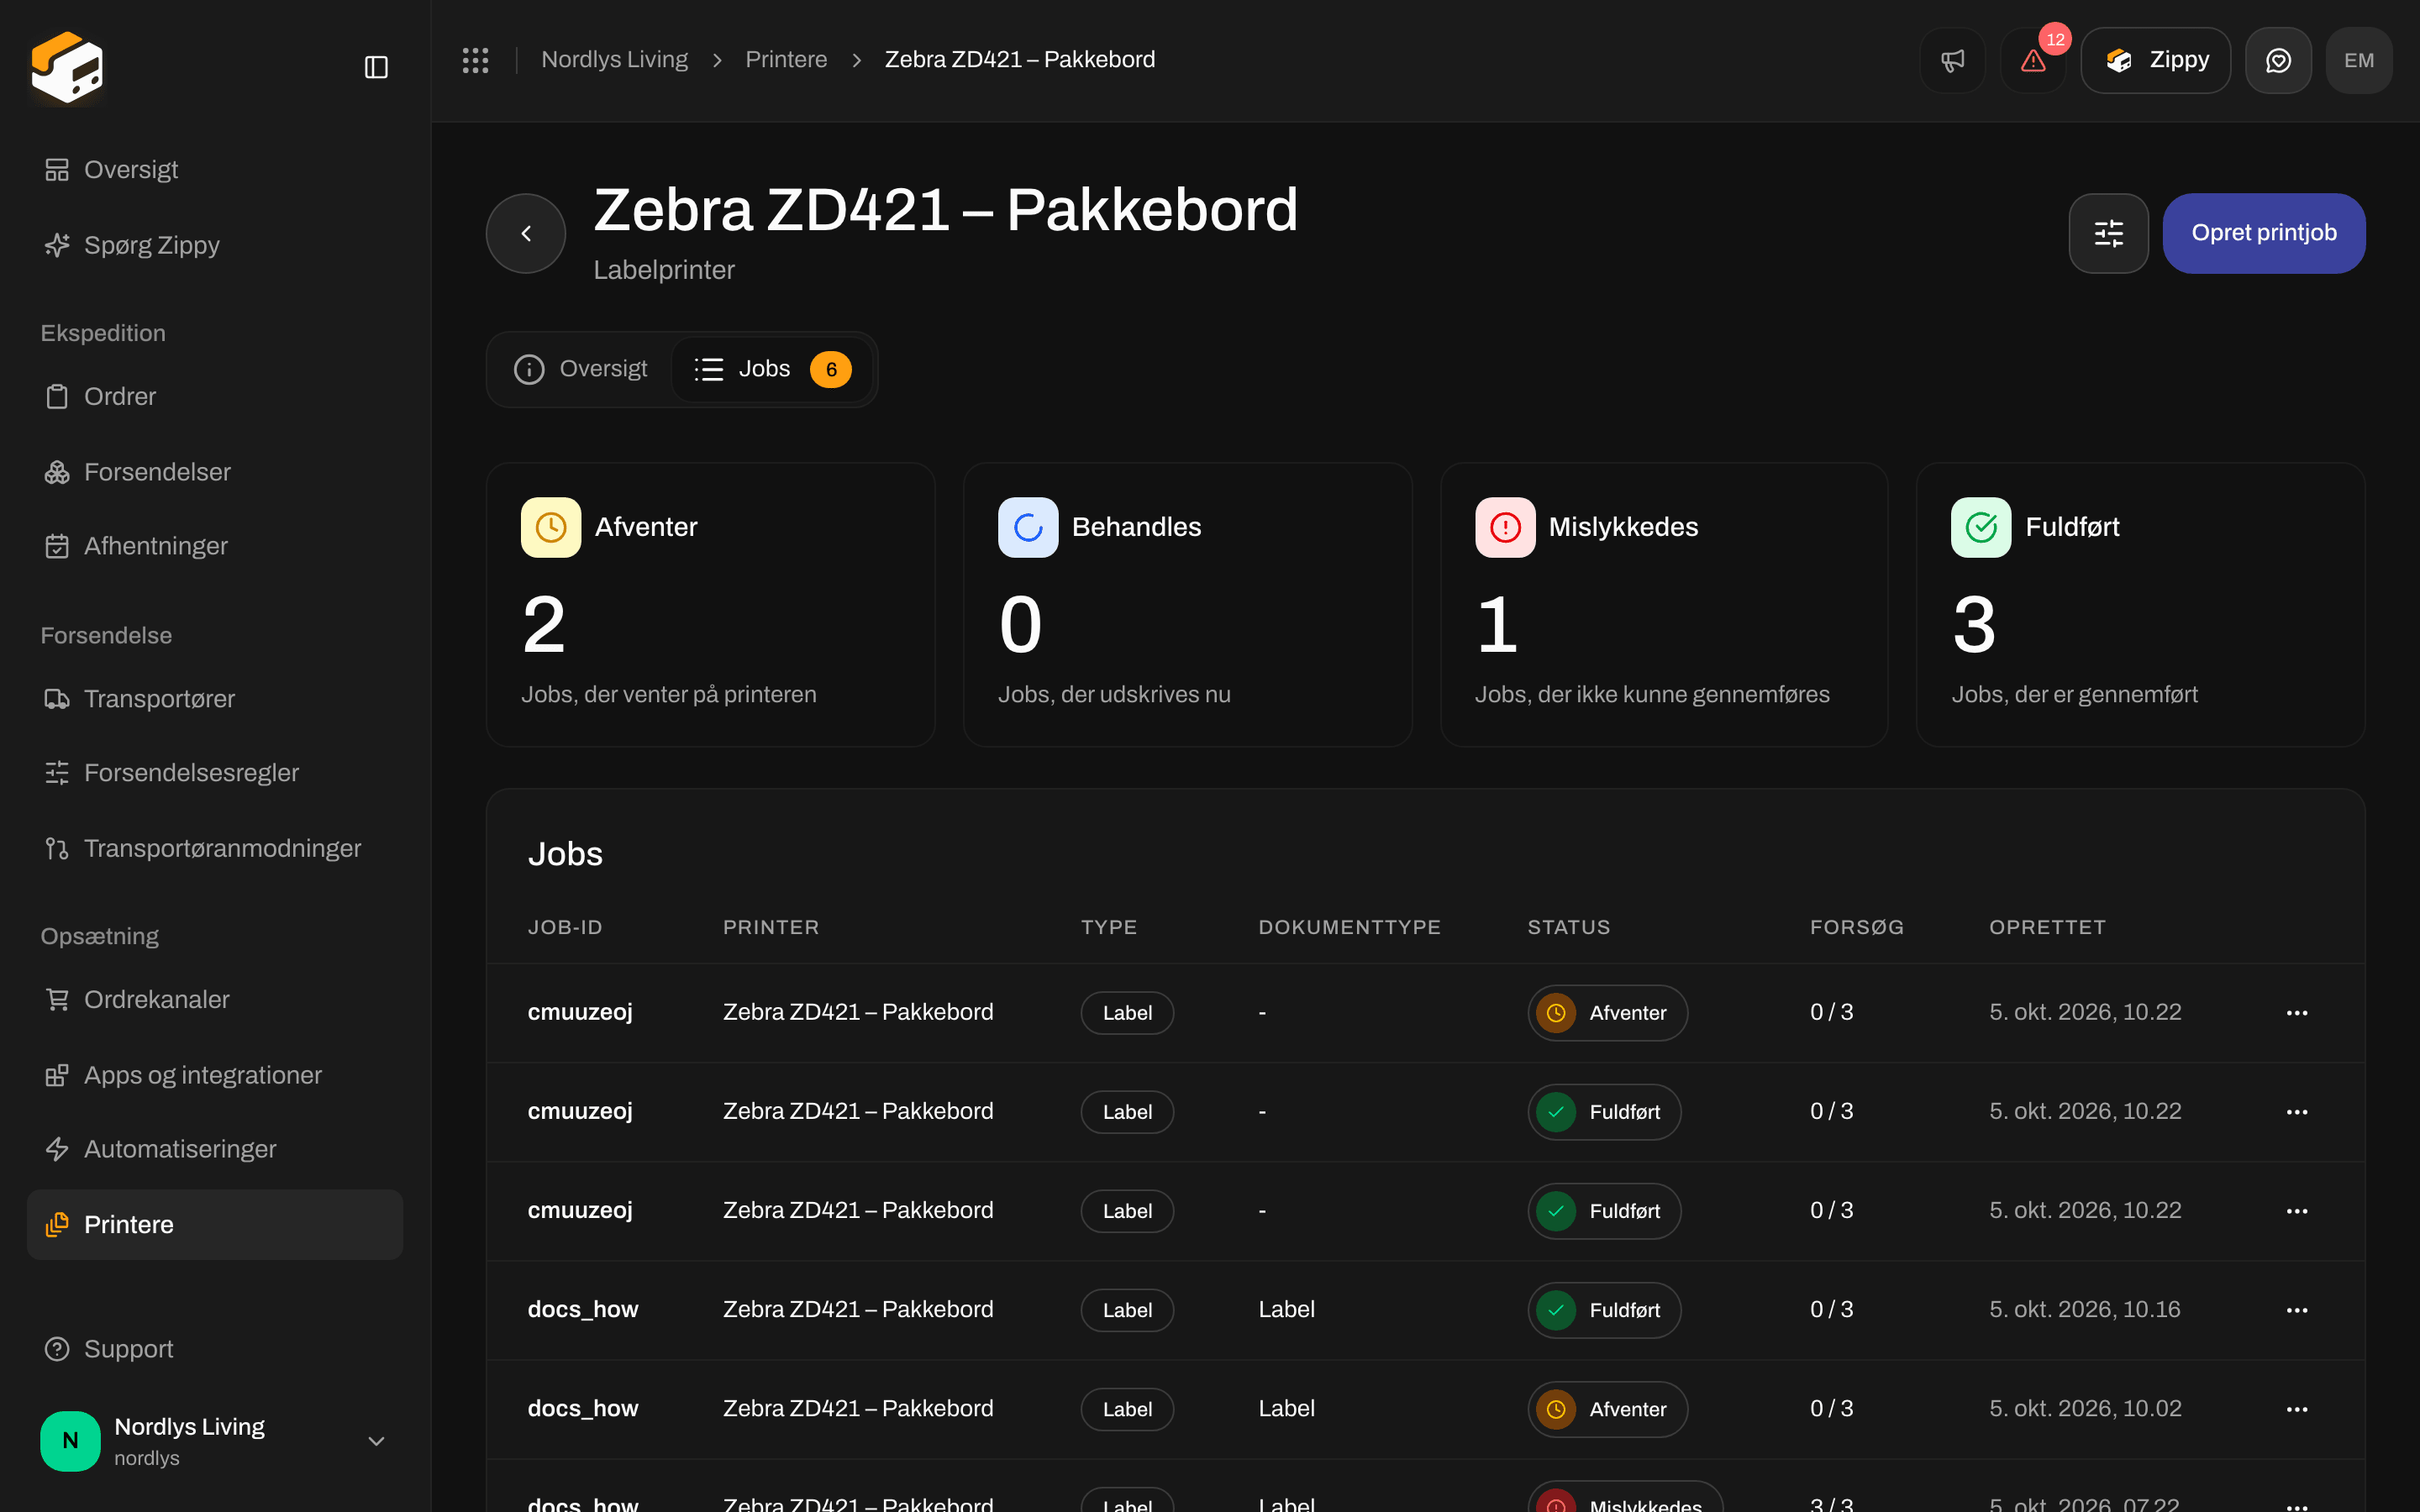
Task: Expand the Nordlys Living account switcher
Action: click(215, 1441)
